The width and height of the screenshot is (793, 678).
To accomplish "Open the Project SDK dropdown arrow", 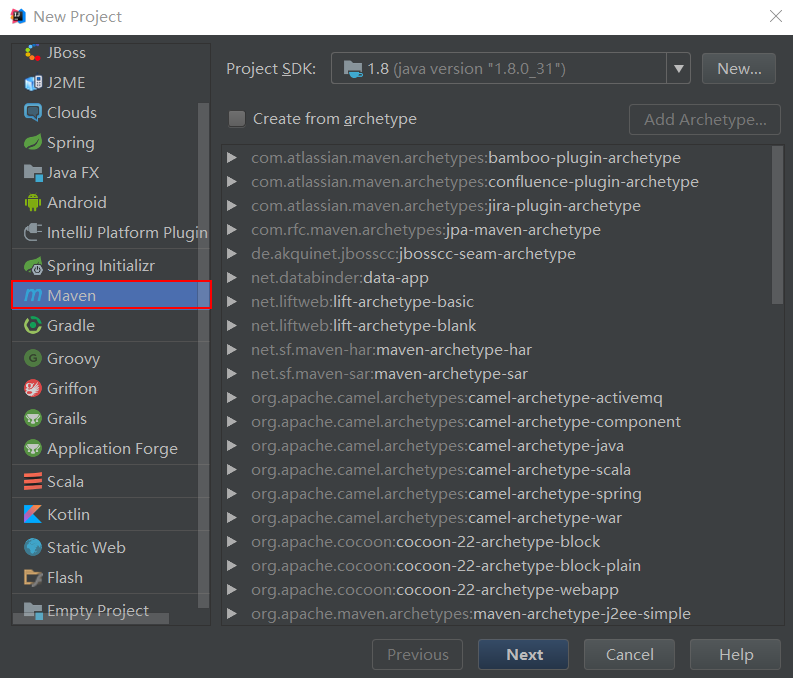I will click(678, 68).
